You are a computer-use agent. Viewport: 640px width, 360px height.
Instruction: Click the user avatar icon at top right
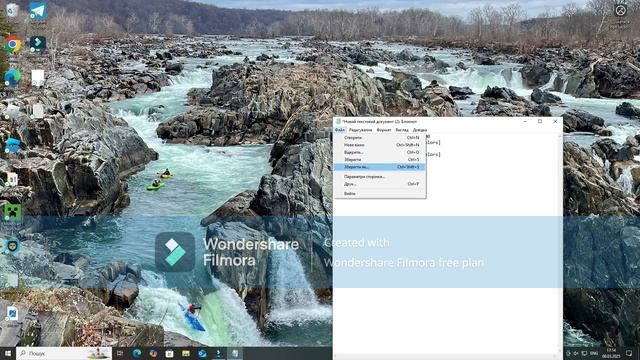pos(620,10)
